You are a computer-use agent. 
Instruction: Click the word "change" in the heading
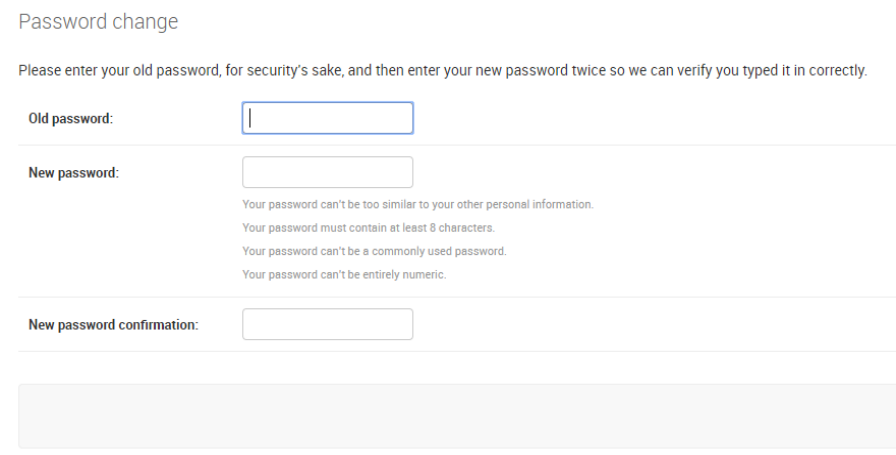[146, 22]
